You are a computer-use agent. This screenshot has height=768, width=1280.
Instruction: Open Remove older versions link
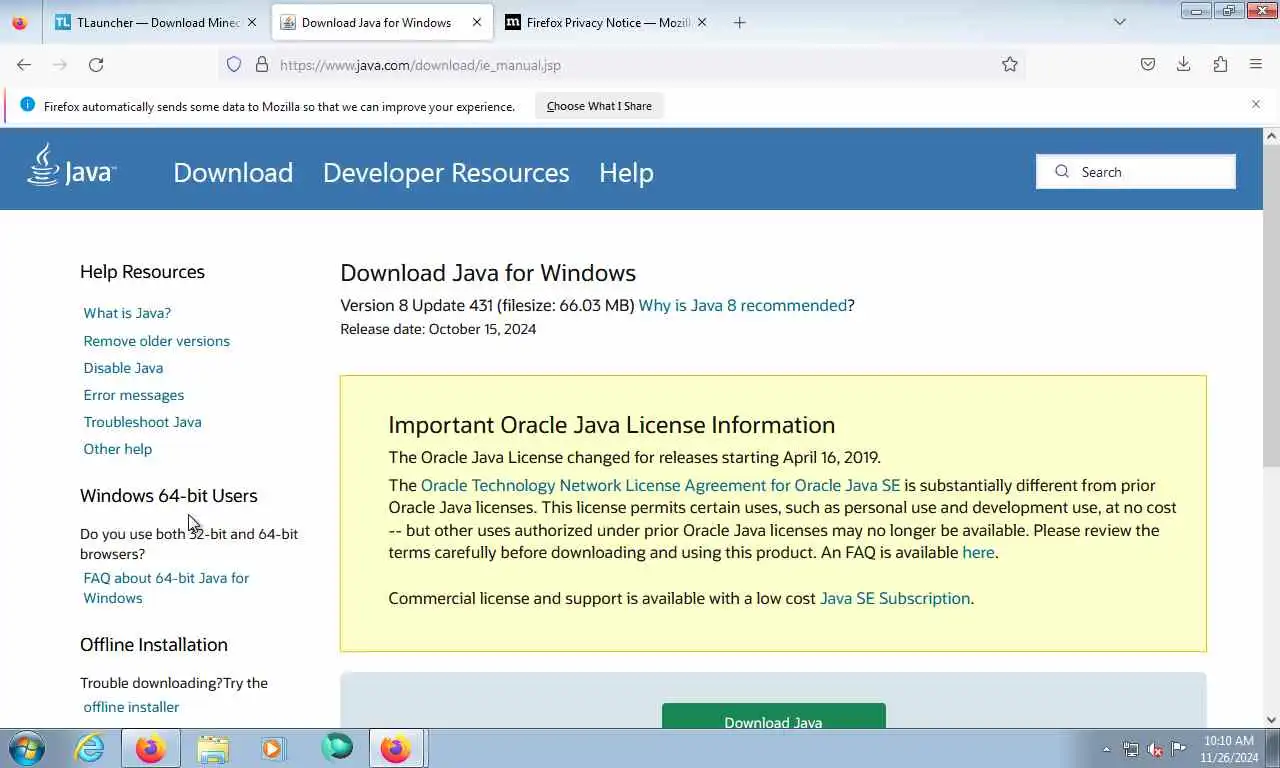tap(156, 341)
